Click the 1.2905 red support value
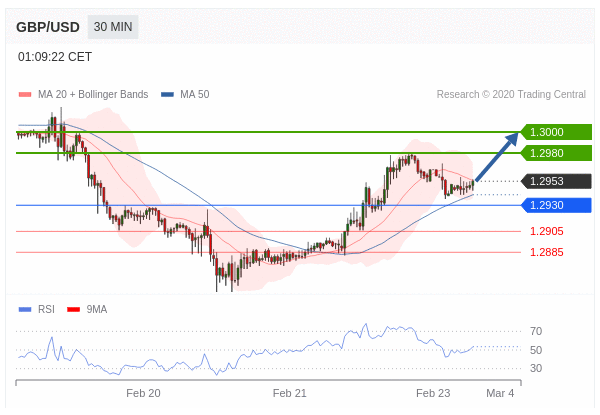Image resolution: width=600 pixels, height=415 pixels. point(546,231)
